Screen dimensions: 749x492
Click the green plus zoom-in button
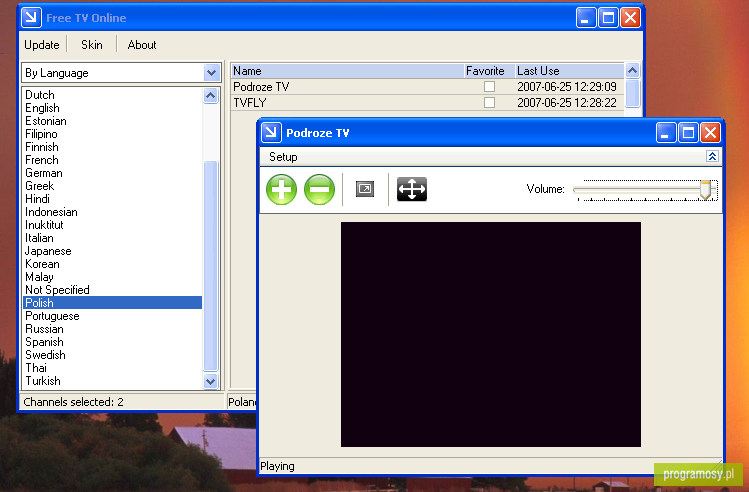(281, 189)
